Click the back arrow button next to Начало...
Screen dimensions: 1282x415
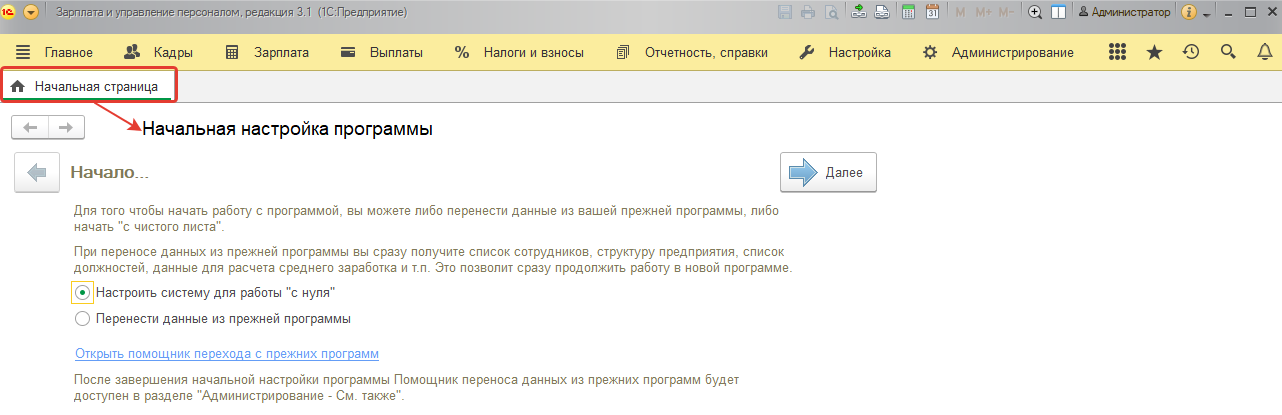pyautogui.click(x=37, y=172)
